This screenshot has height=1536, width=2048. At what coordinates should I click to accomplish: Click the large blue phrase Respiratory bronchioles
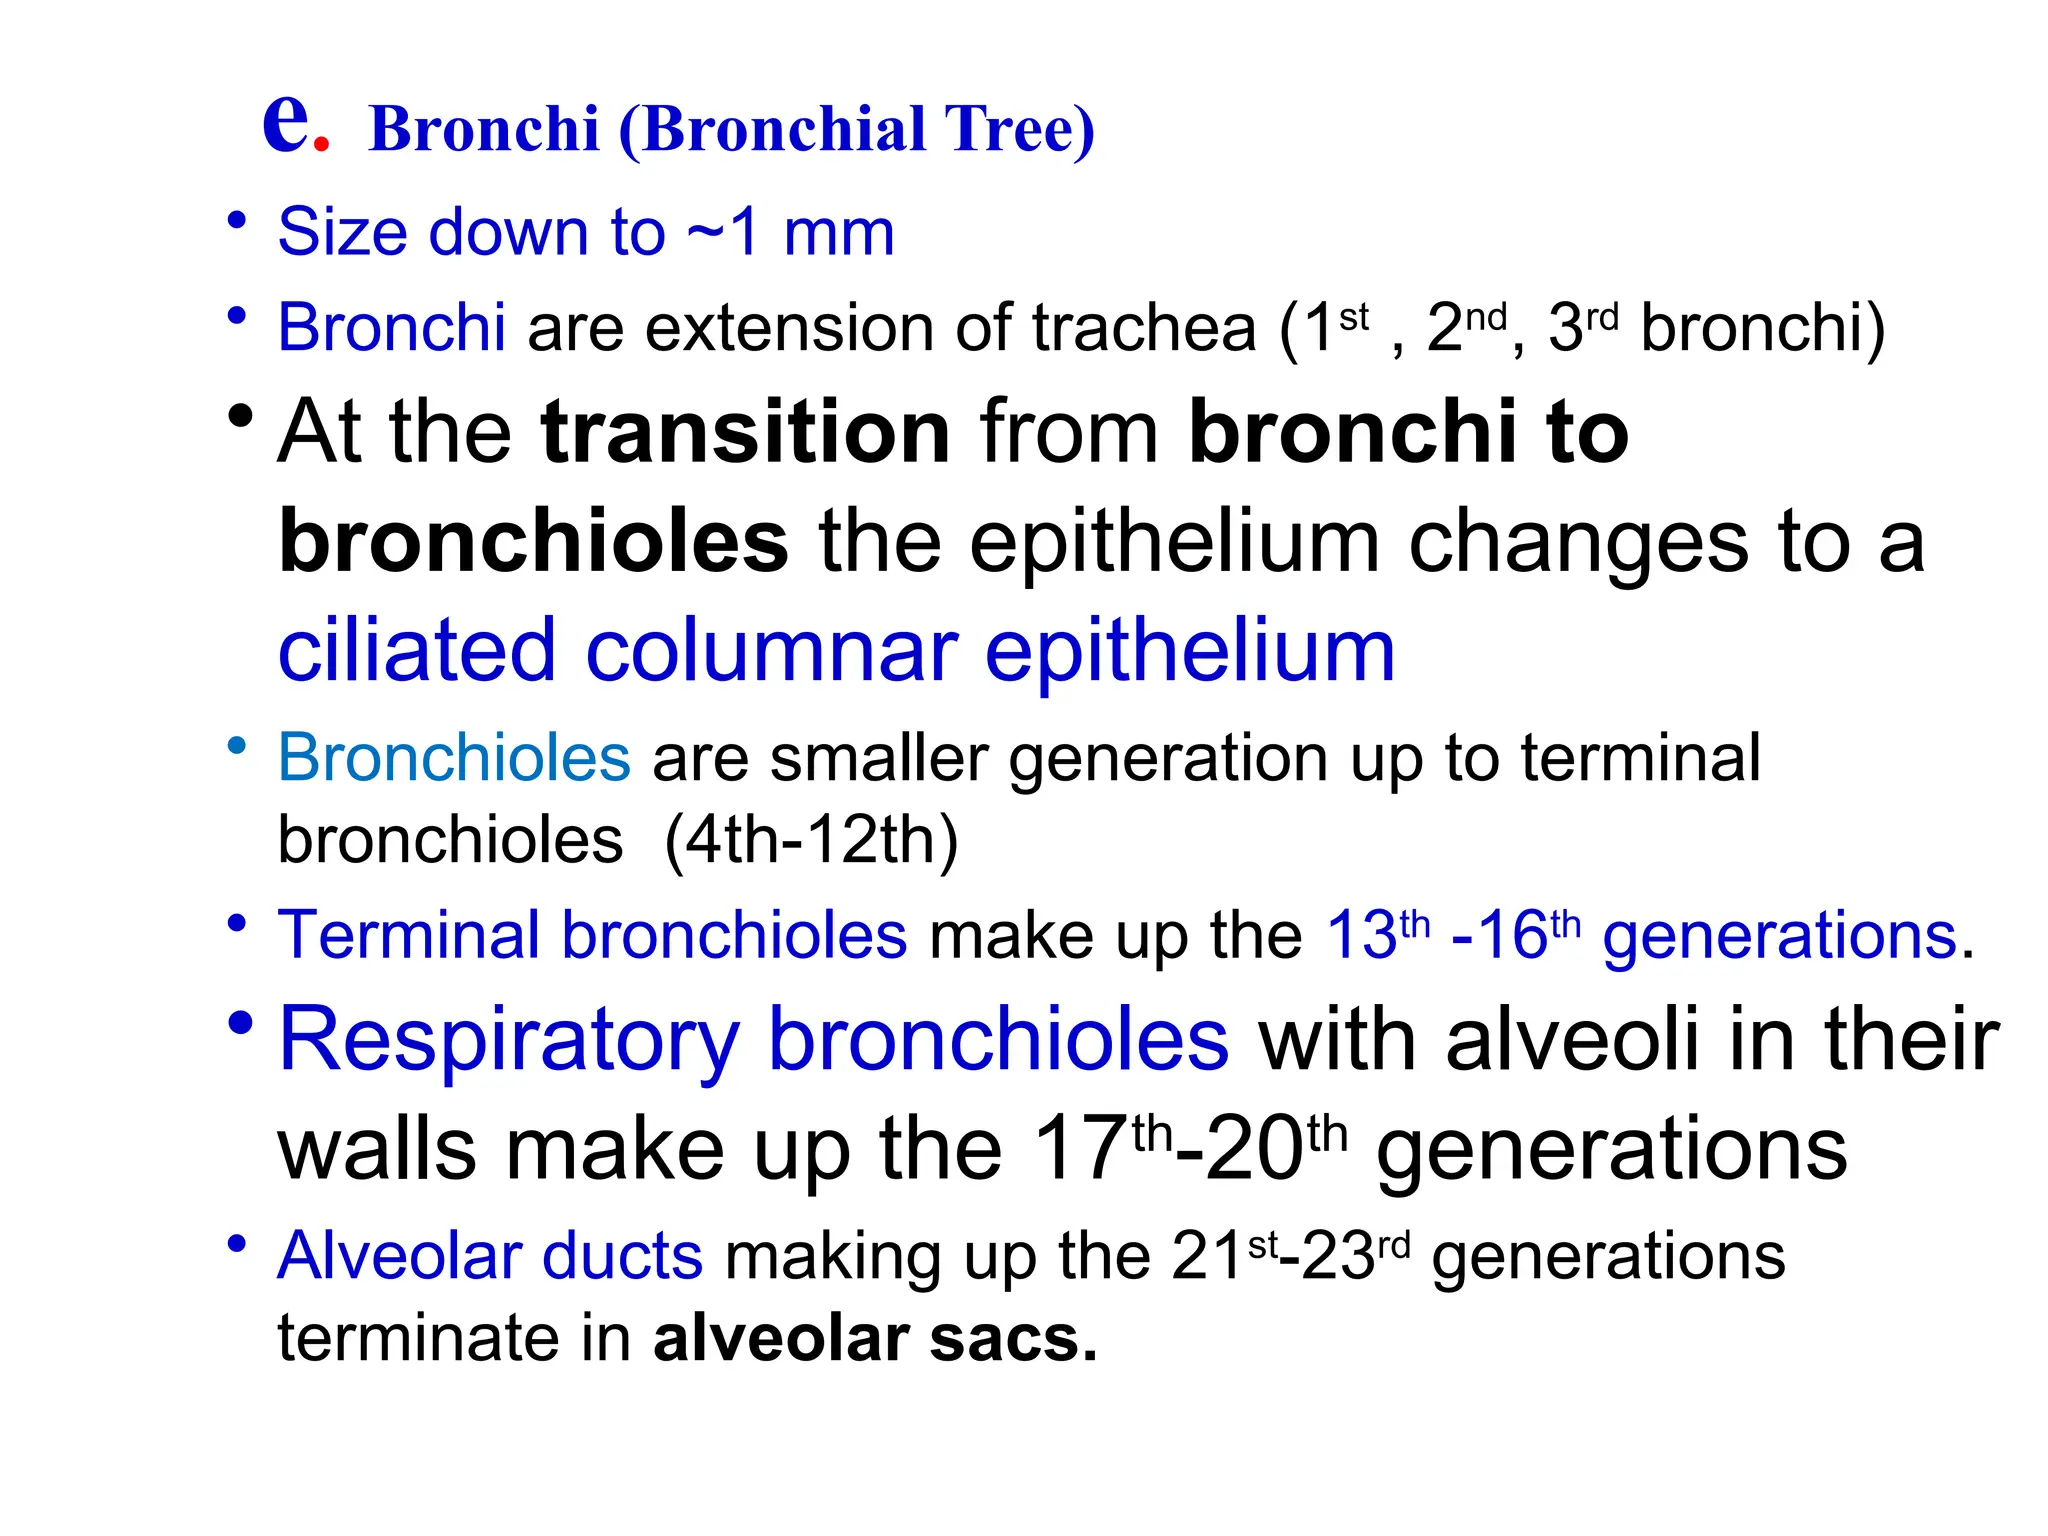[753, 1041]
